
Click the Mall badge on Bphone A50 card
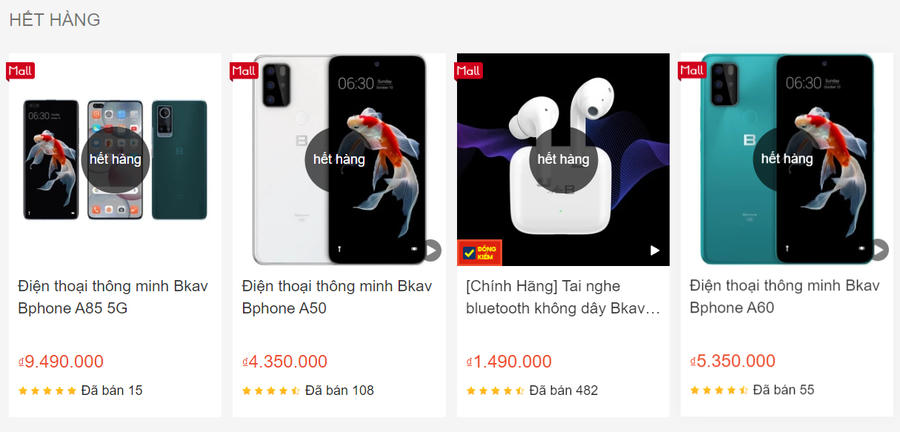[245, 71]
